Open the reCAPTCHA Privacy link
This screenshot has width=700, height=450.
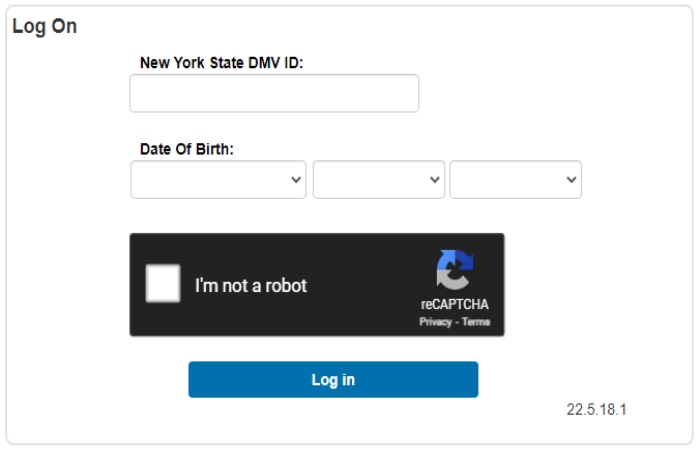435,322
